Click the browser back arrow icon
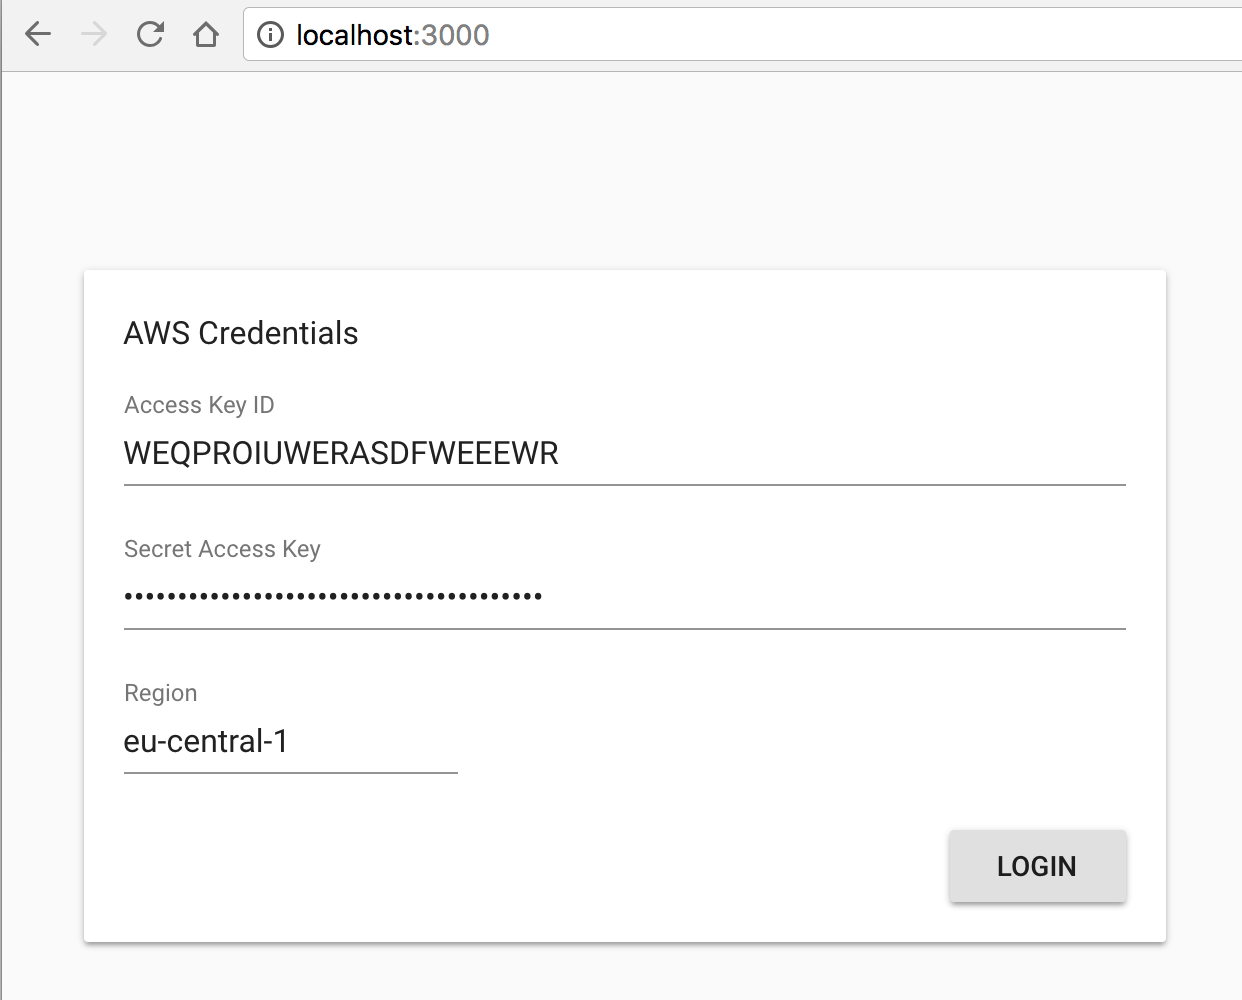1242x1000 pixels. click(x=37, y=33)
